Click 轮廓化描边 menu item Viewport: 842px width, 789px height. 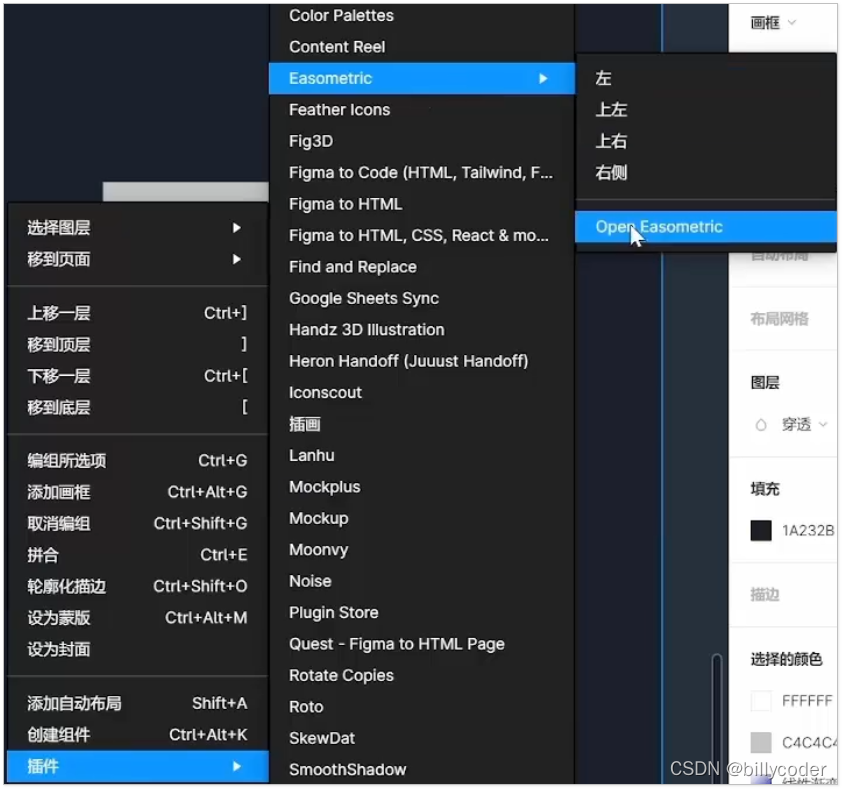tap(137, 586)
